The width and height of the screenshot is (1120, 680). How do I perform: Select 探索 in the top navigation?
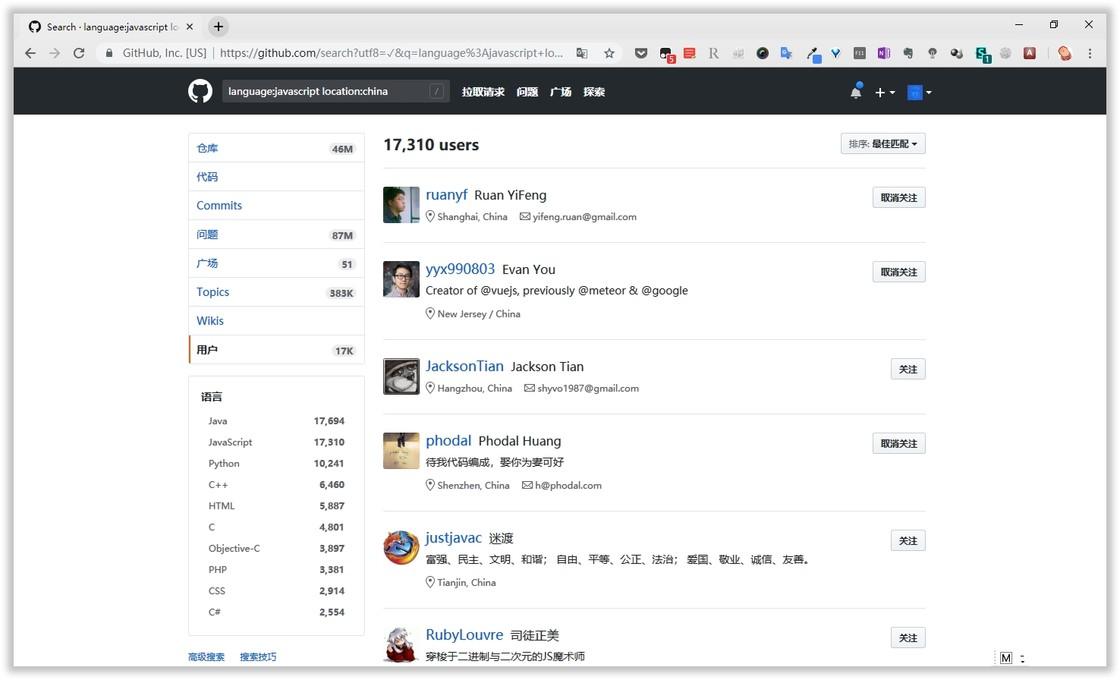pyautogui.click(x=594, y=91)
